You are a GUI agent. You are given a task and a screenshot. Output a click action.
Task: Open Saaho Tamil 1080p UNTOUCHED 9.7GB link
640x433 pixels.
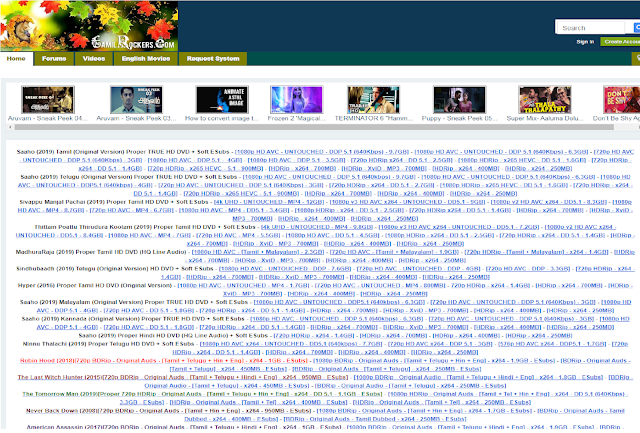point(322,152)
